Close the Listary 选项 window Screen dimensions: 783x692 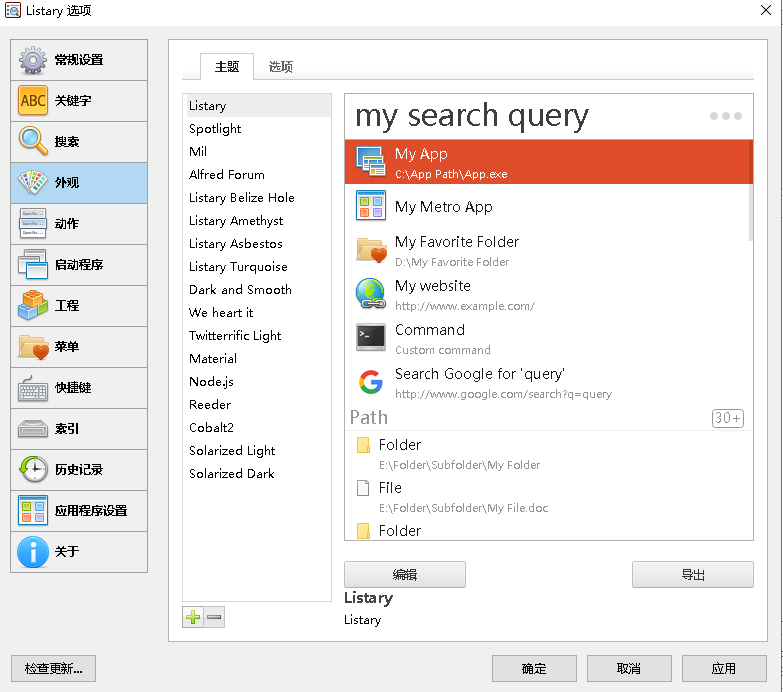point(766,10)
